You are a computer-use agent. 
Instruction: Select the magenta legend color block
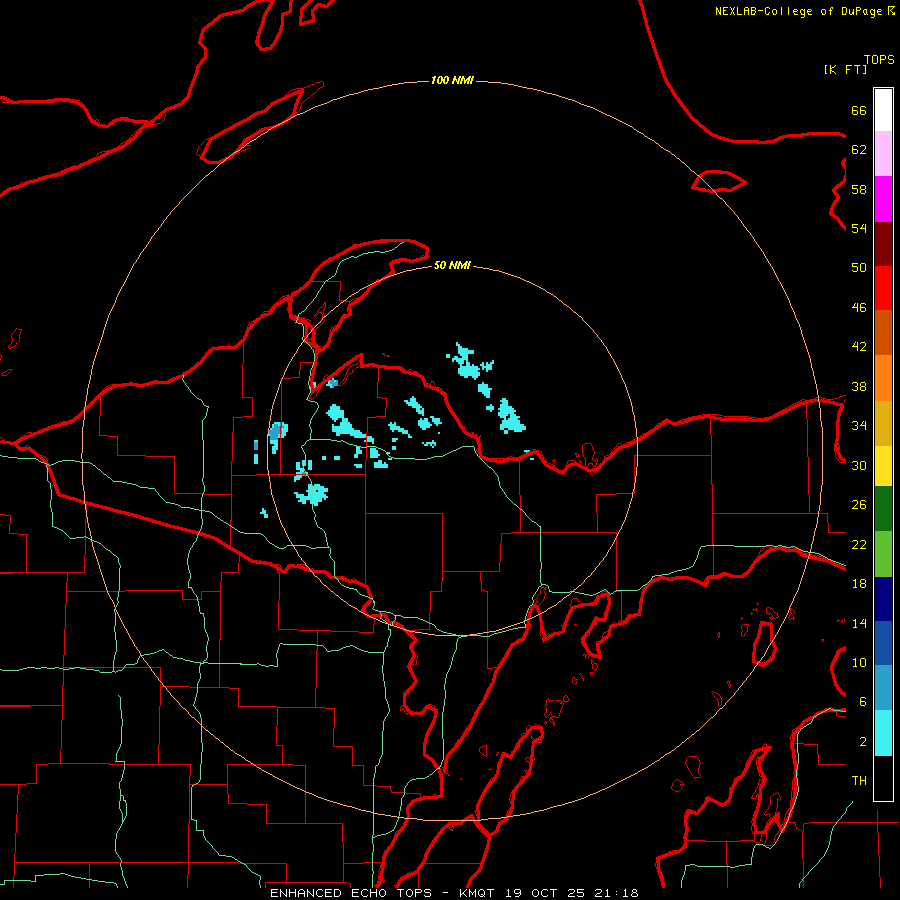tap(883, 199)
